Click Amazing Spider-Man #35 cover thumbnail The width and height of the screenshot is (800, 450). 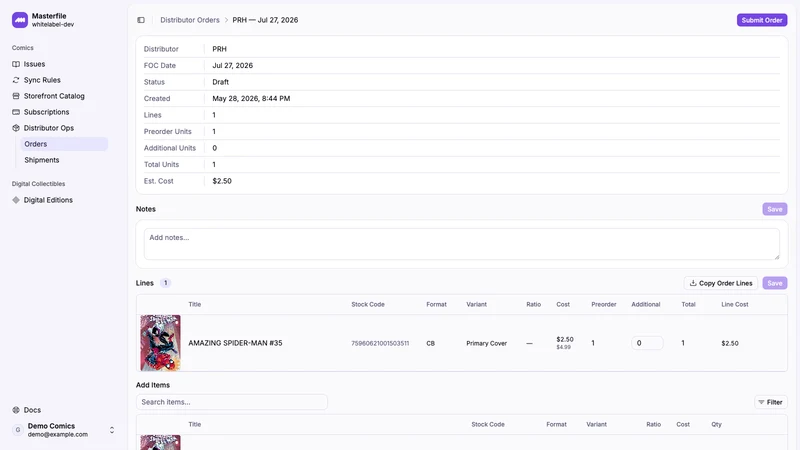pos(160,343)
